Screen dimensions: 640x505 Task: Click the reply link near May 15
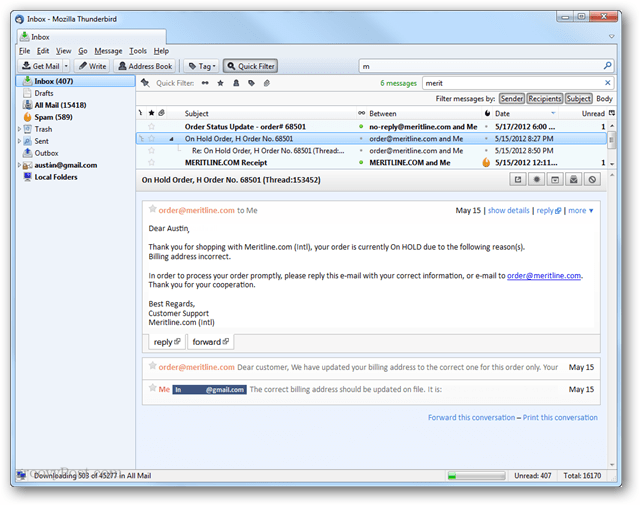pos(549,211)
